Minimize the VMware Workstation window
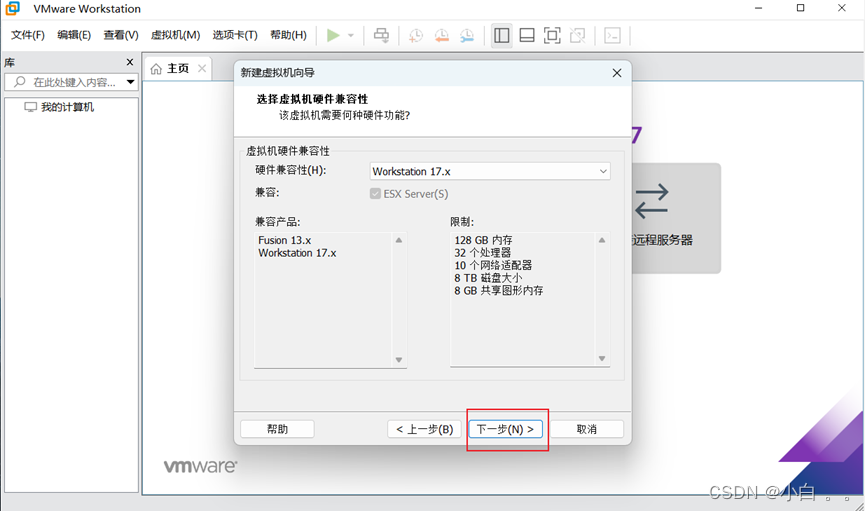The width and height of the screenshot is (865, 511). 759,8
